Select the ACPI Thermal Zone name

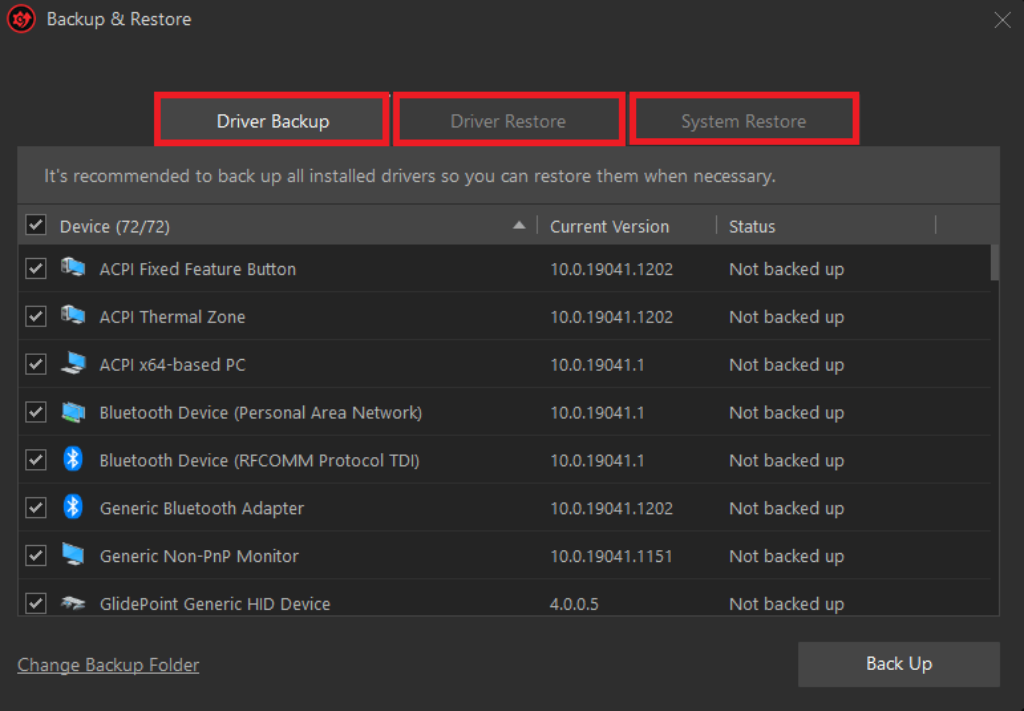(172, 317)
